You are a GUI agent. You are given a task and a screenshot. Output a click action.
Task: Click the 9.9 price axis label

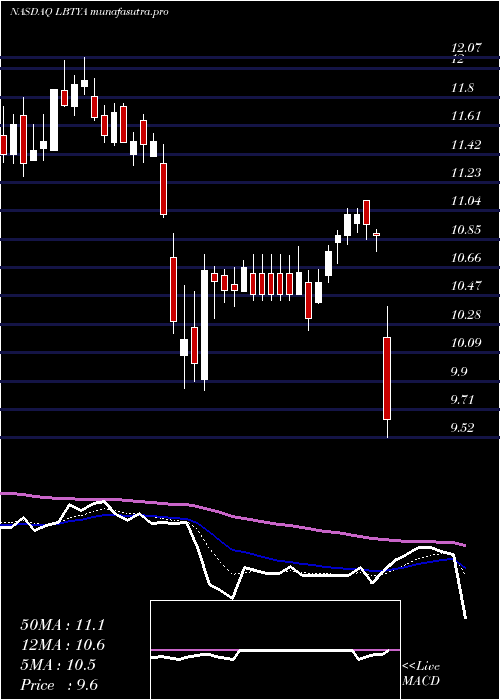tap(460, 371)
